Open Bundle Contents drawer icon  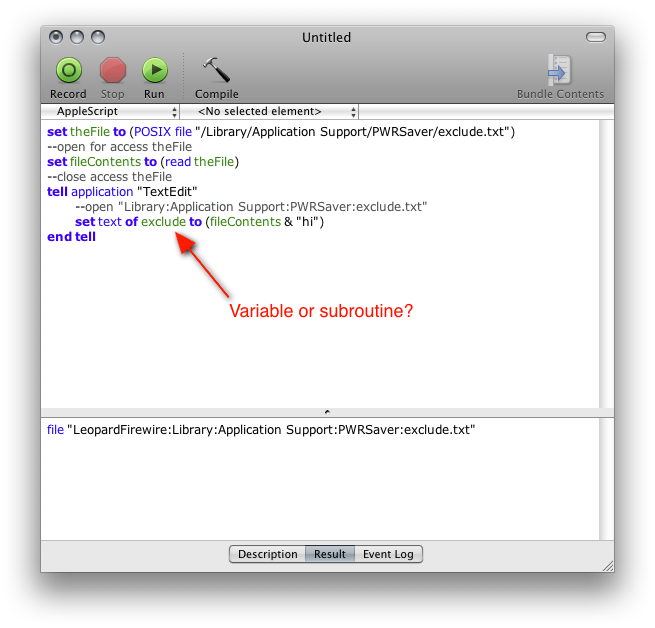[x=559, y=70]
